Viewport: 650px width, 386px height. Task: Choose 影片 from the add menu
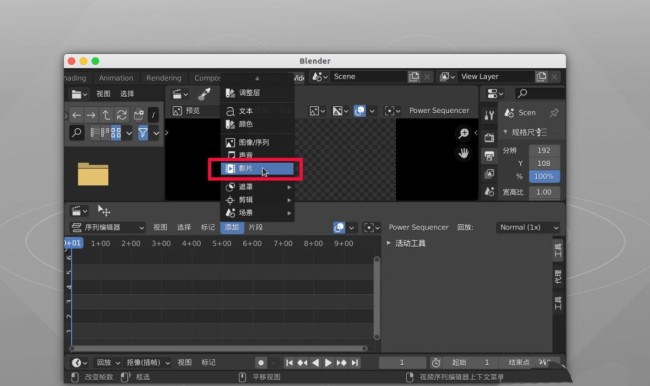[x=257, y=168]
